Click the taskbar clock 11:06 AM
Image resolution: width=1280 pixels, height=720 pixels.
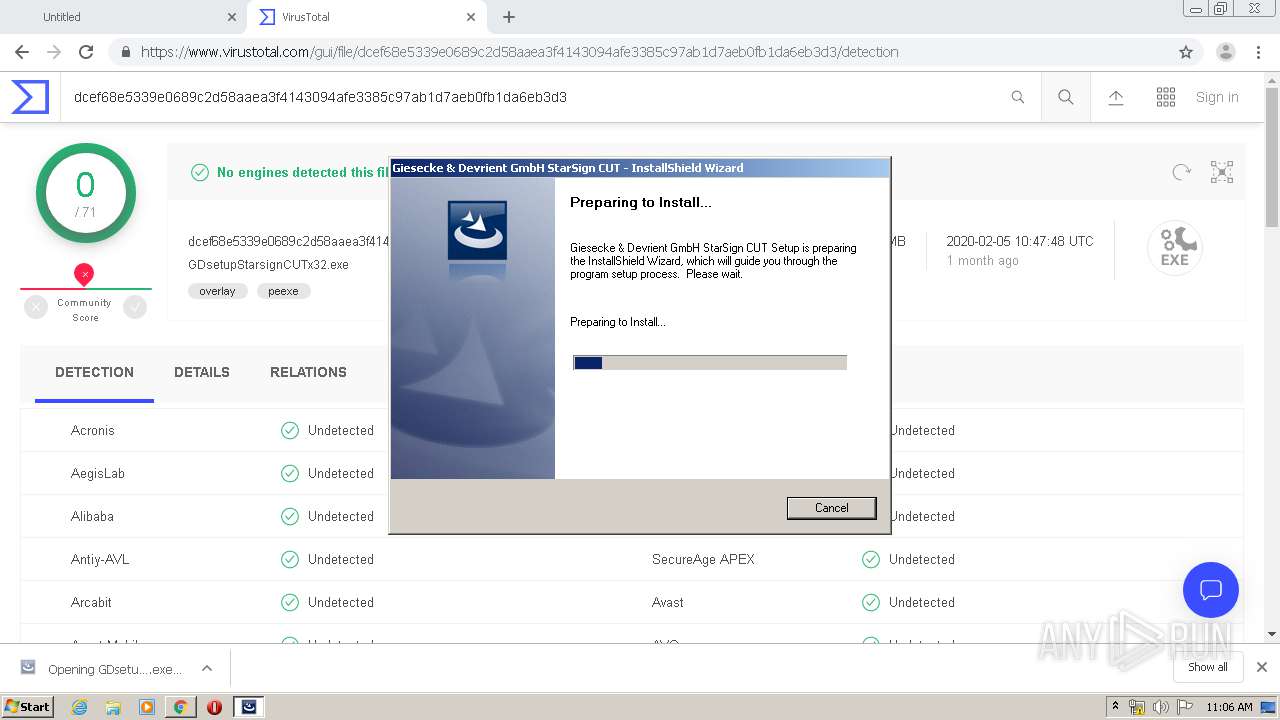click(x=1229, y=707)
